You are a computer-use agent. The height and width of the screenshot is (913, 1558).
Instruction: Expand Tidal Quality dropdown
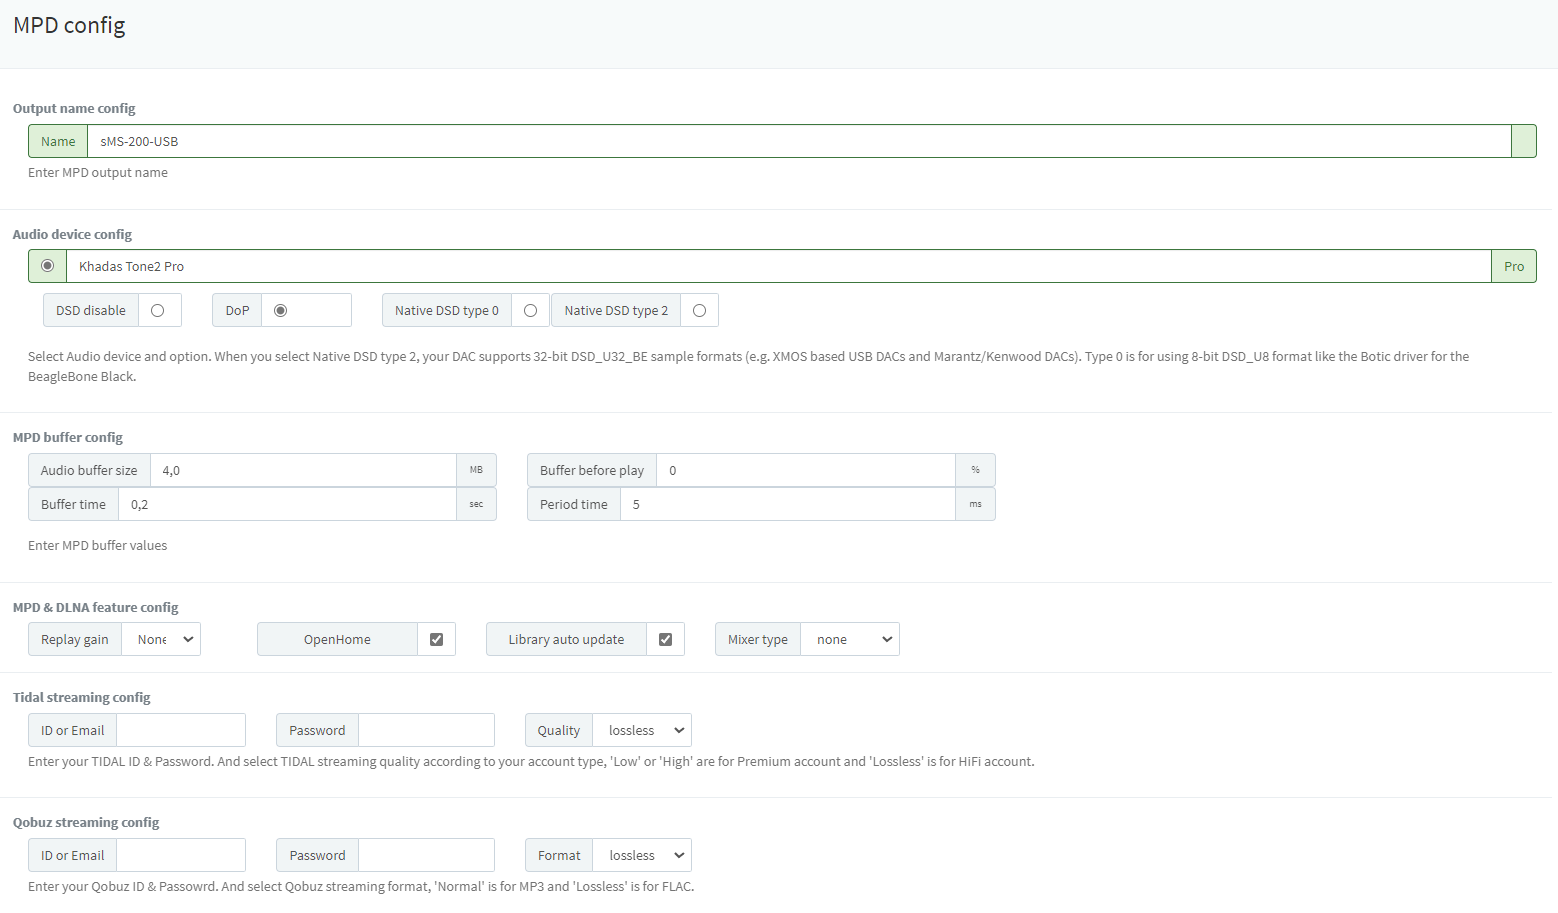[642, 731]
